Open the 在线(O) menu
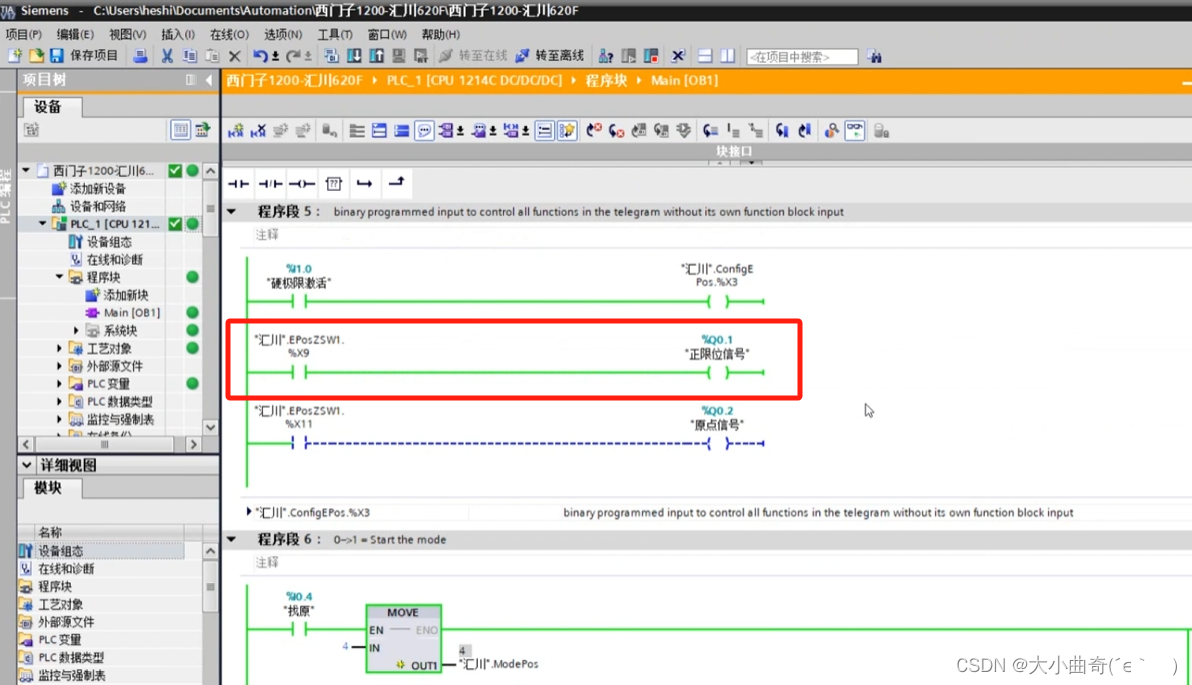Image resolution: width=1192 pixels, height=685 pixels. coord(229,34)
